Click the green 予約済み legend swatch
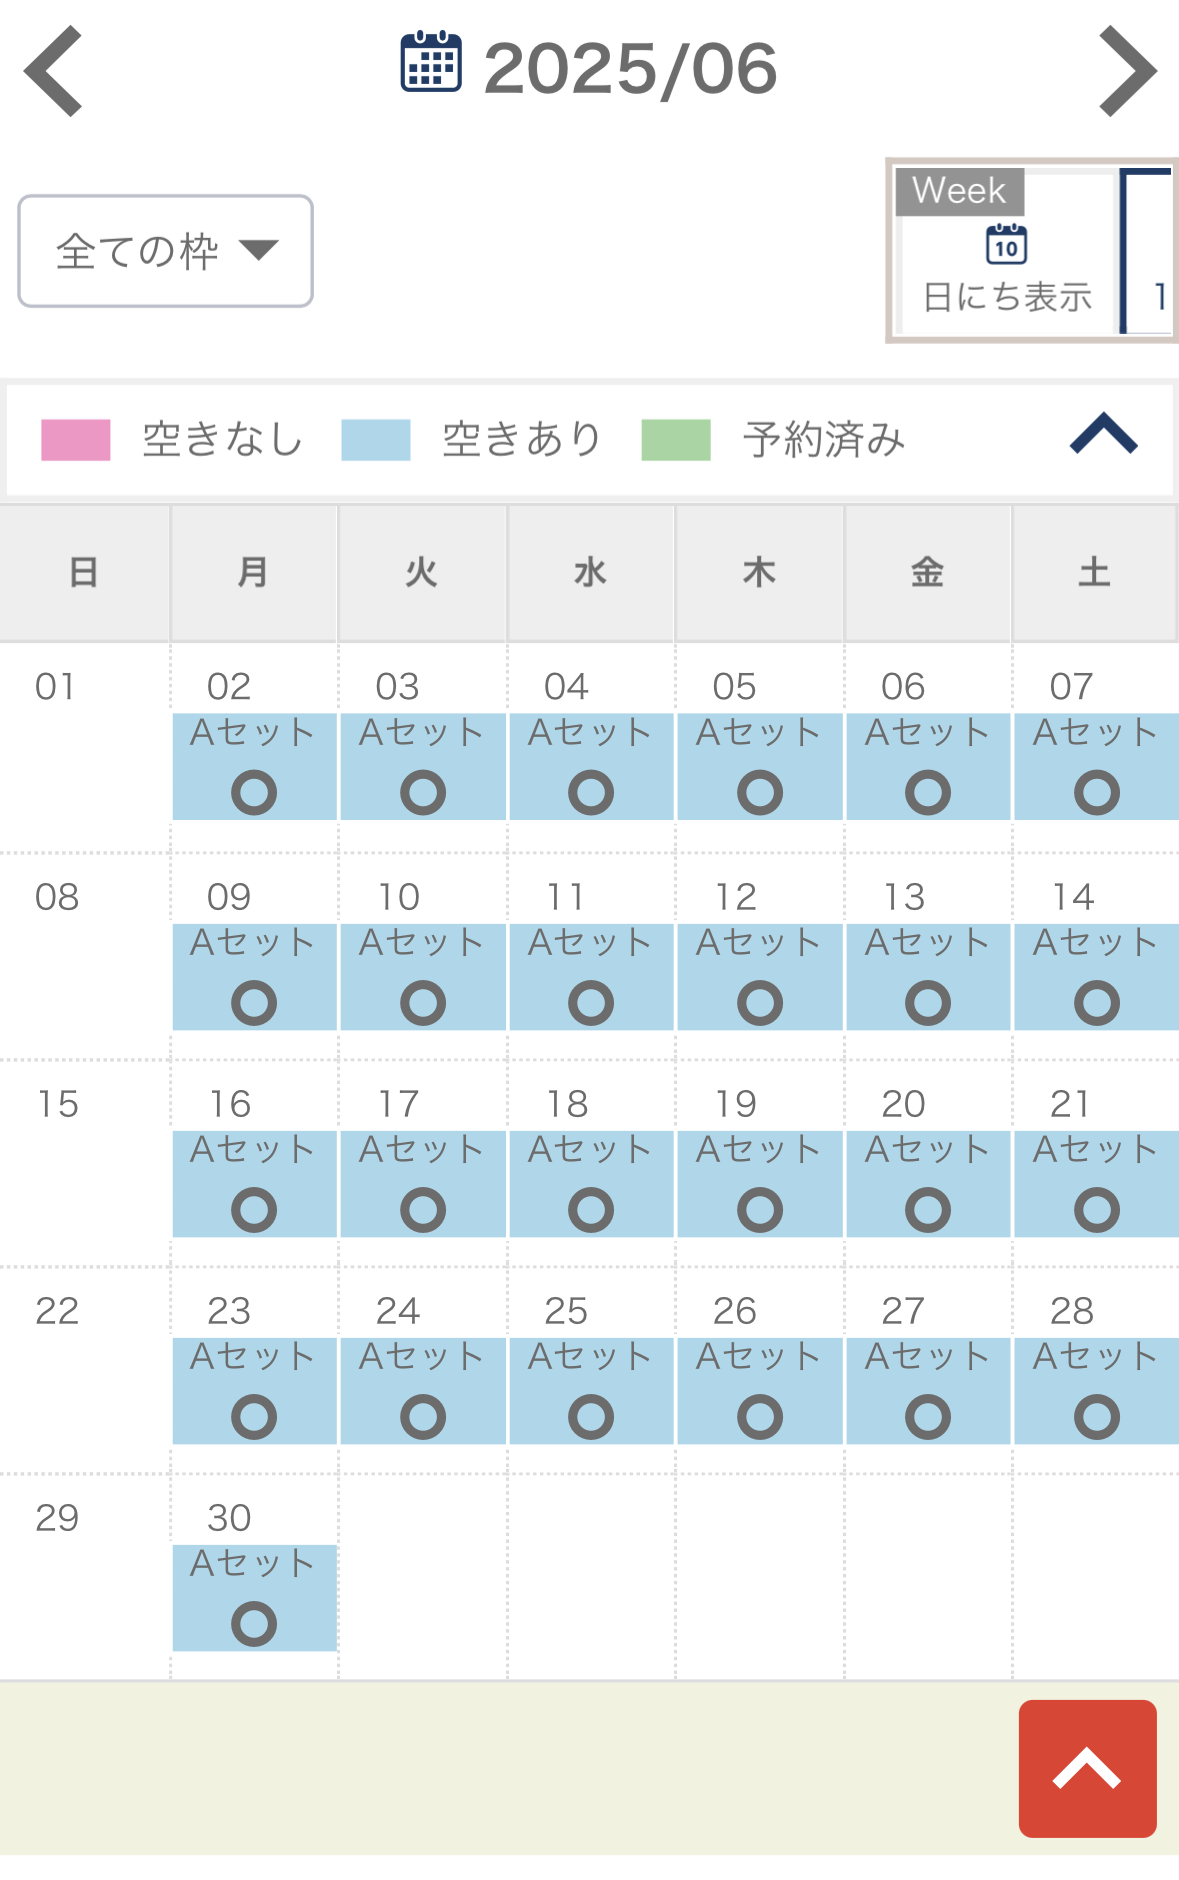This screenshot has height=1880, width=1179. coord(676,440)
